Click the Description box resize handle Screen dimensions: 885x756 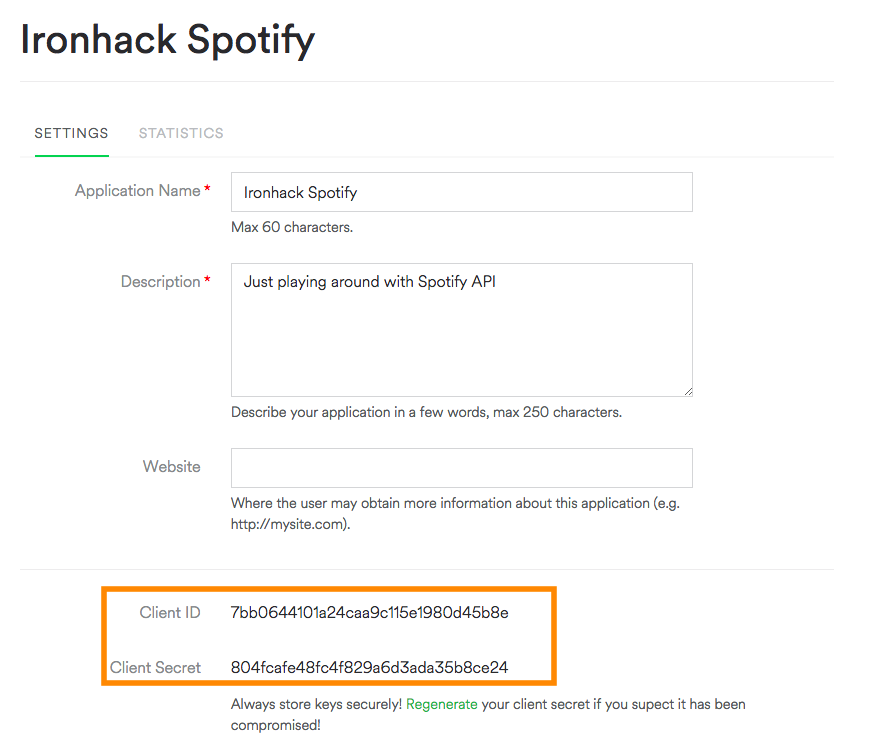click(x=688, y=391)
